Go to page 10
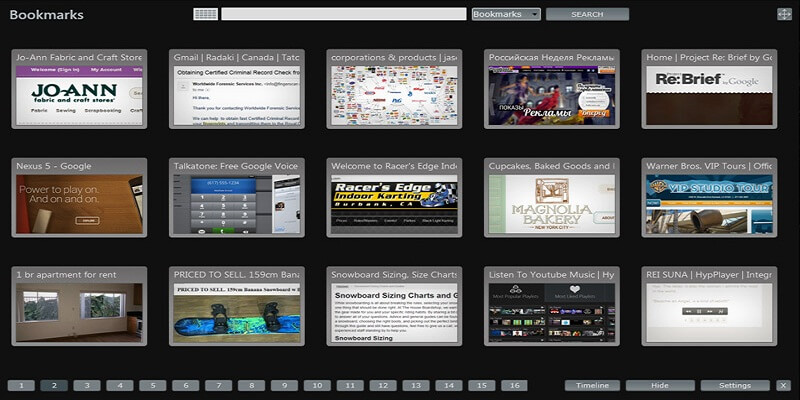This screenshot has height=400, width=800. [x=317, y=386]
